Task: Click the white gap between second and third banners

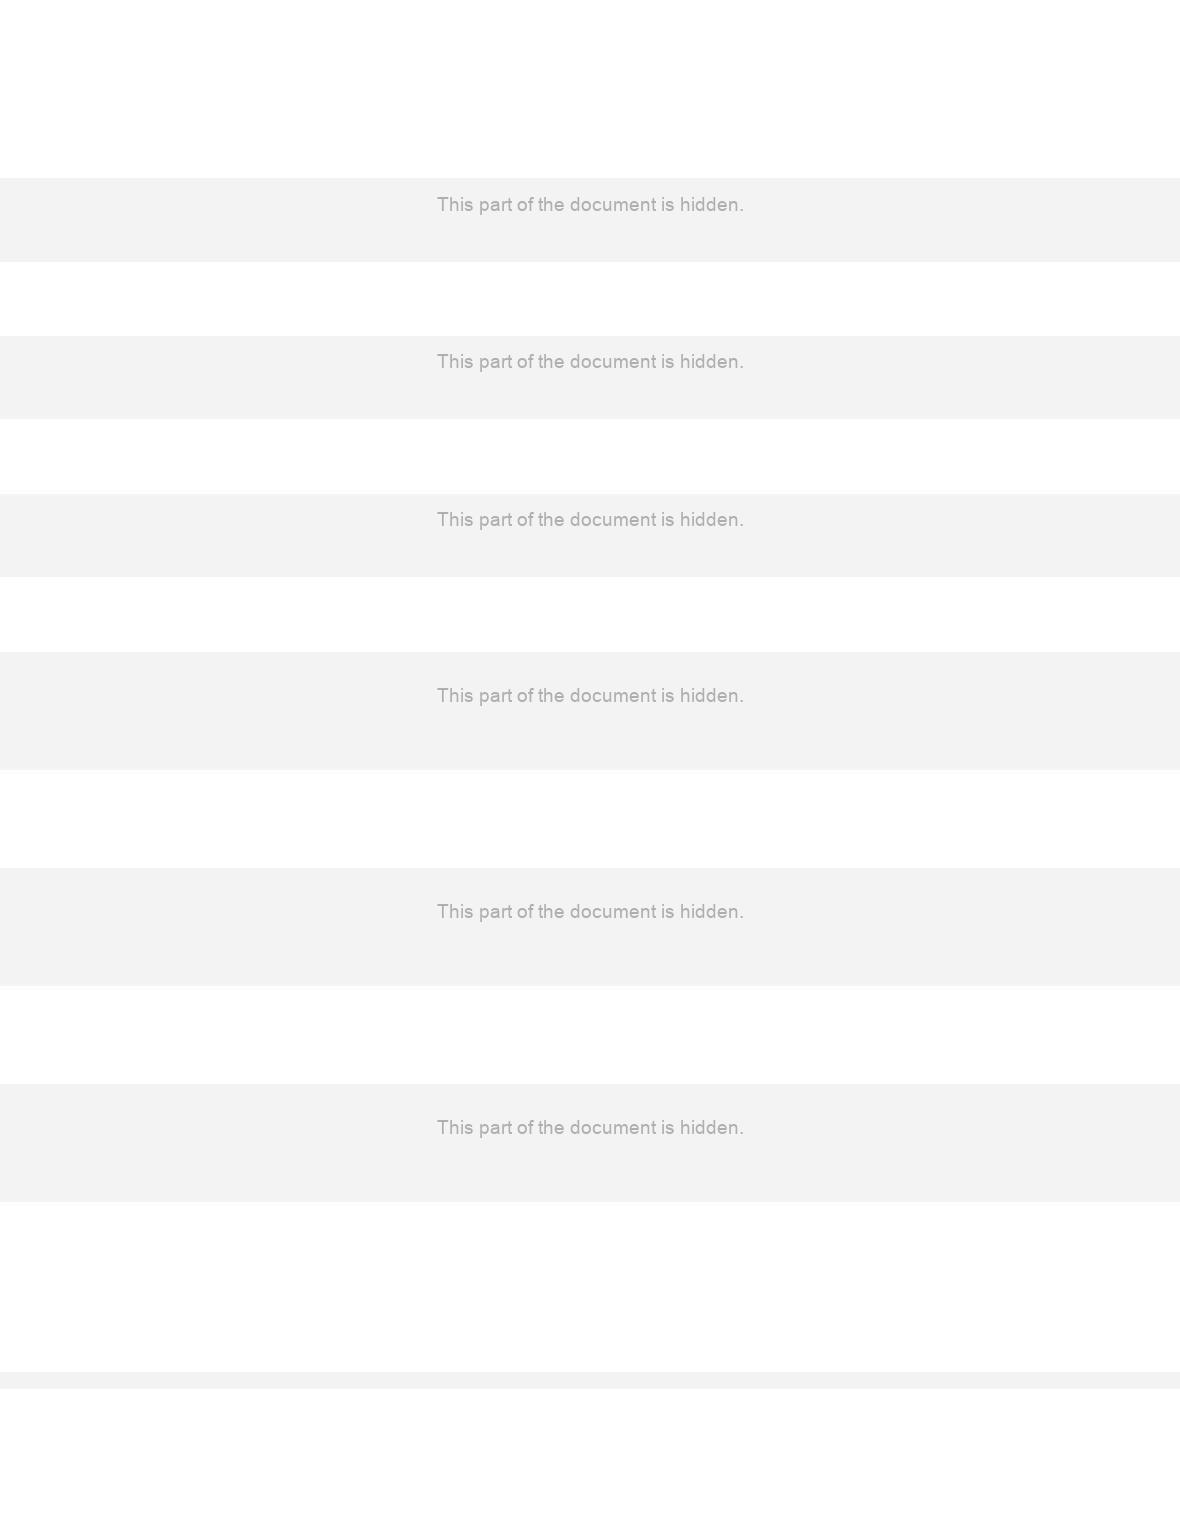Action: (x=590, y=456)
